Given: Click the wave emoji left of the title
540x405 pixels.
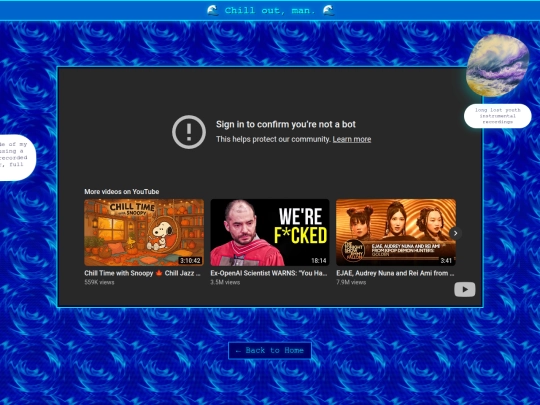Looking at the screenshot, I should coord(213,11).
